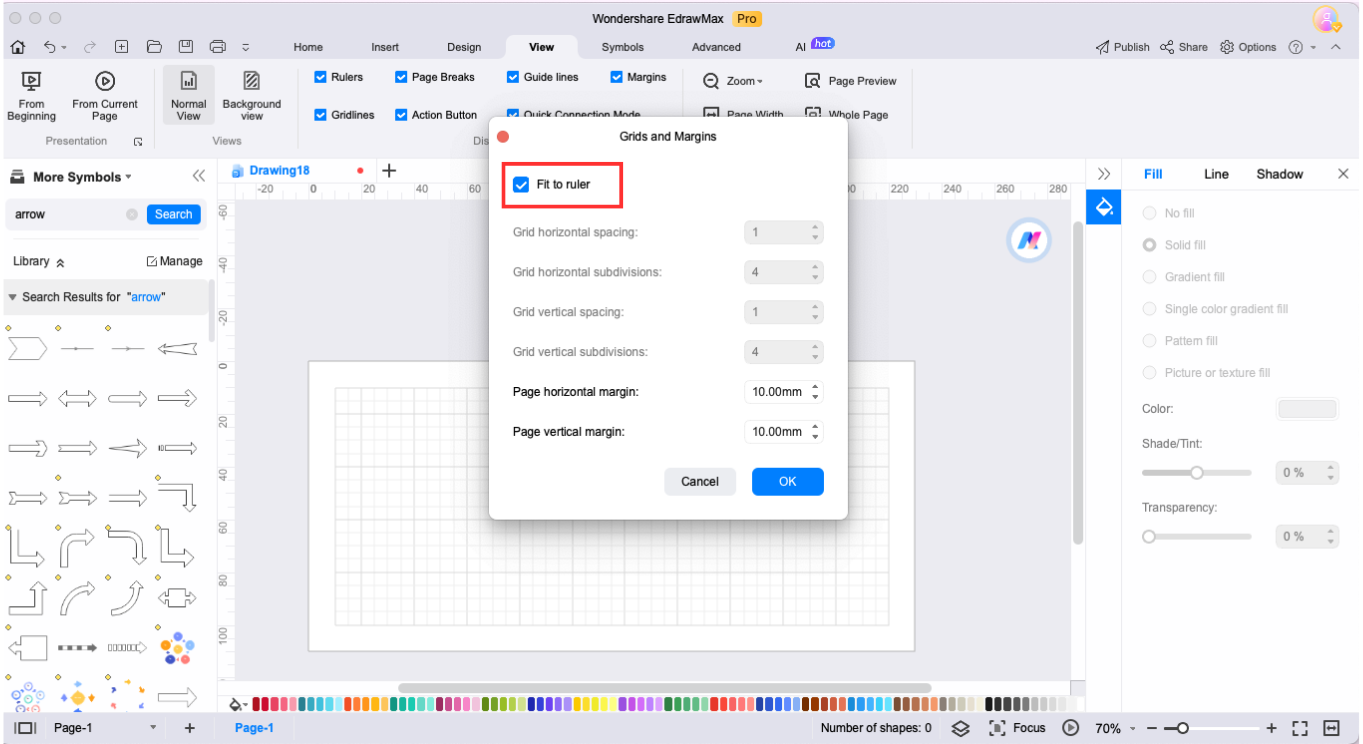Click the fit page width icon in status bar
1363x744 pixels.
(1332, 728)
